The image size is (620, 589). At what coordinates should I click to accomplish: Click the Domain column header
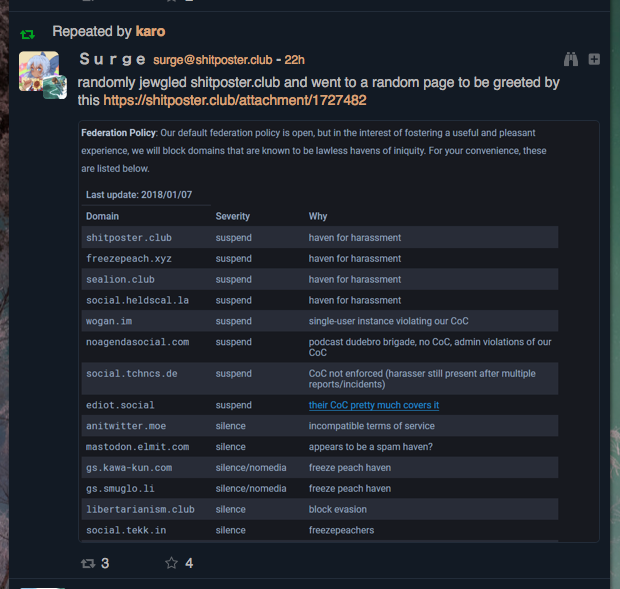tap(102, 216)
